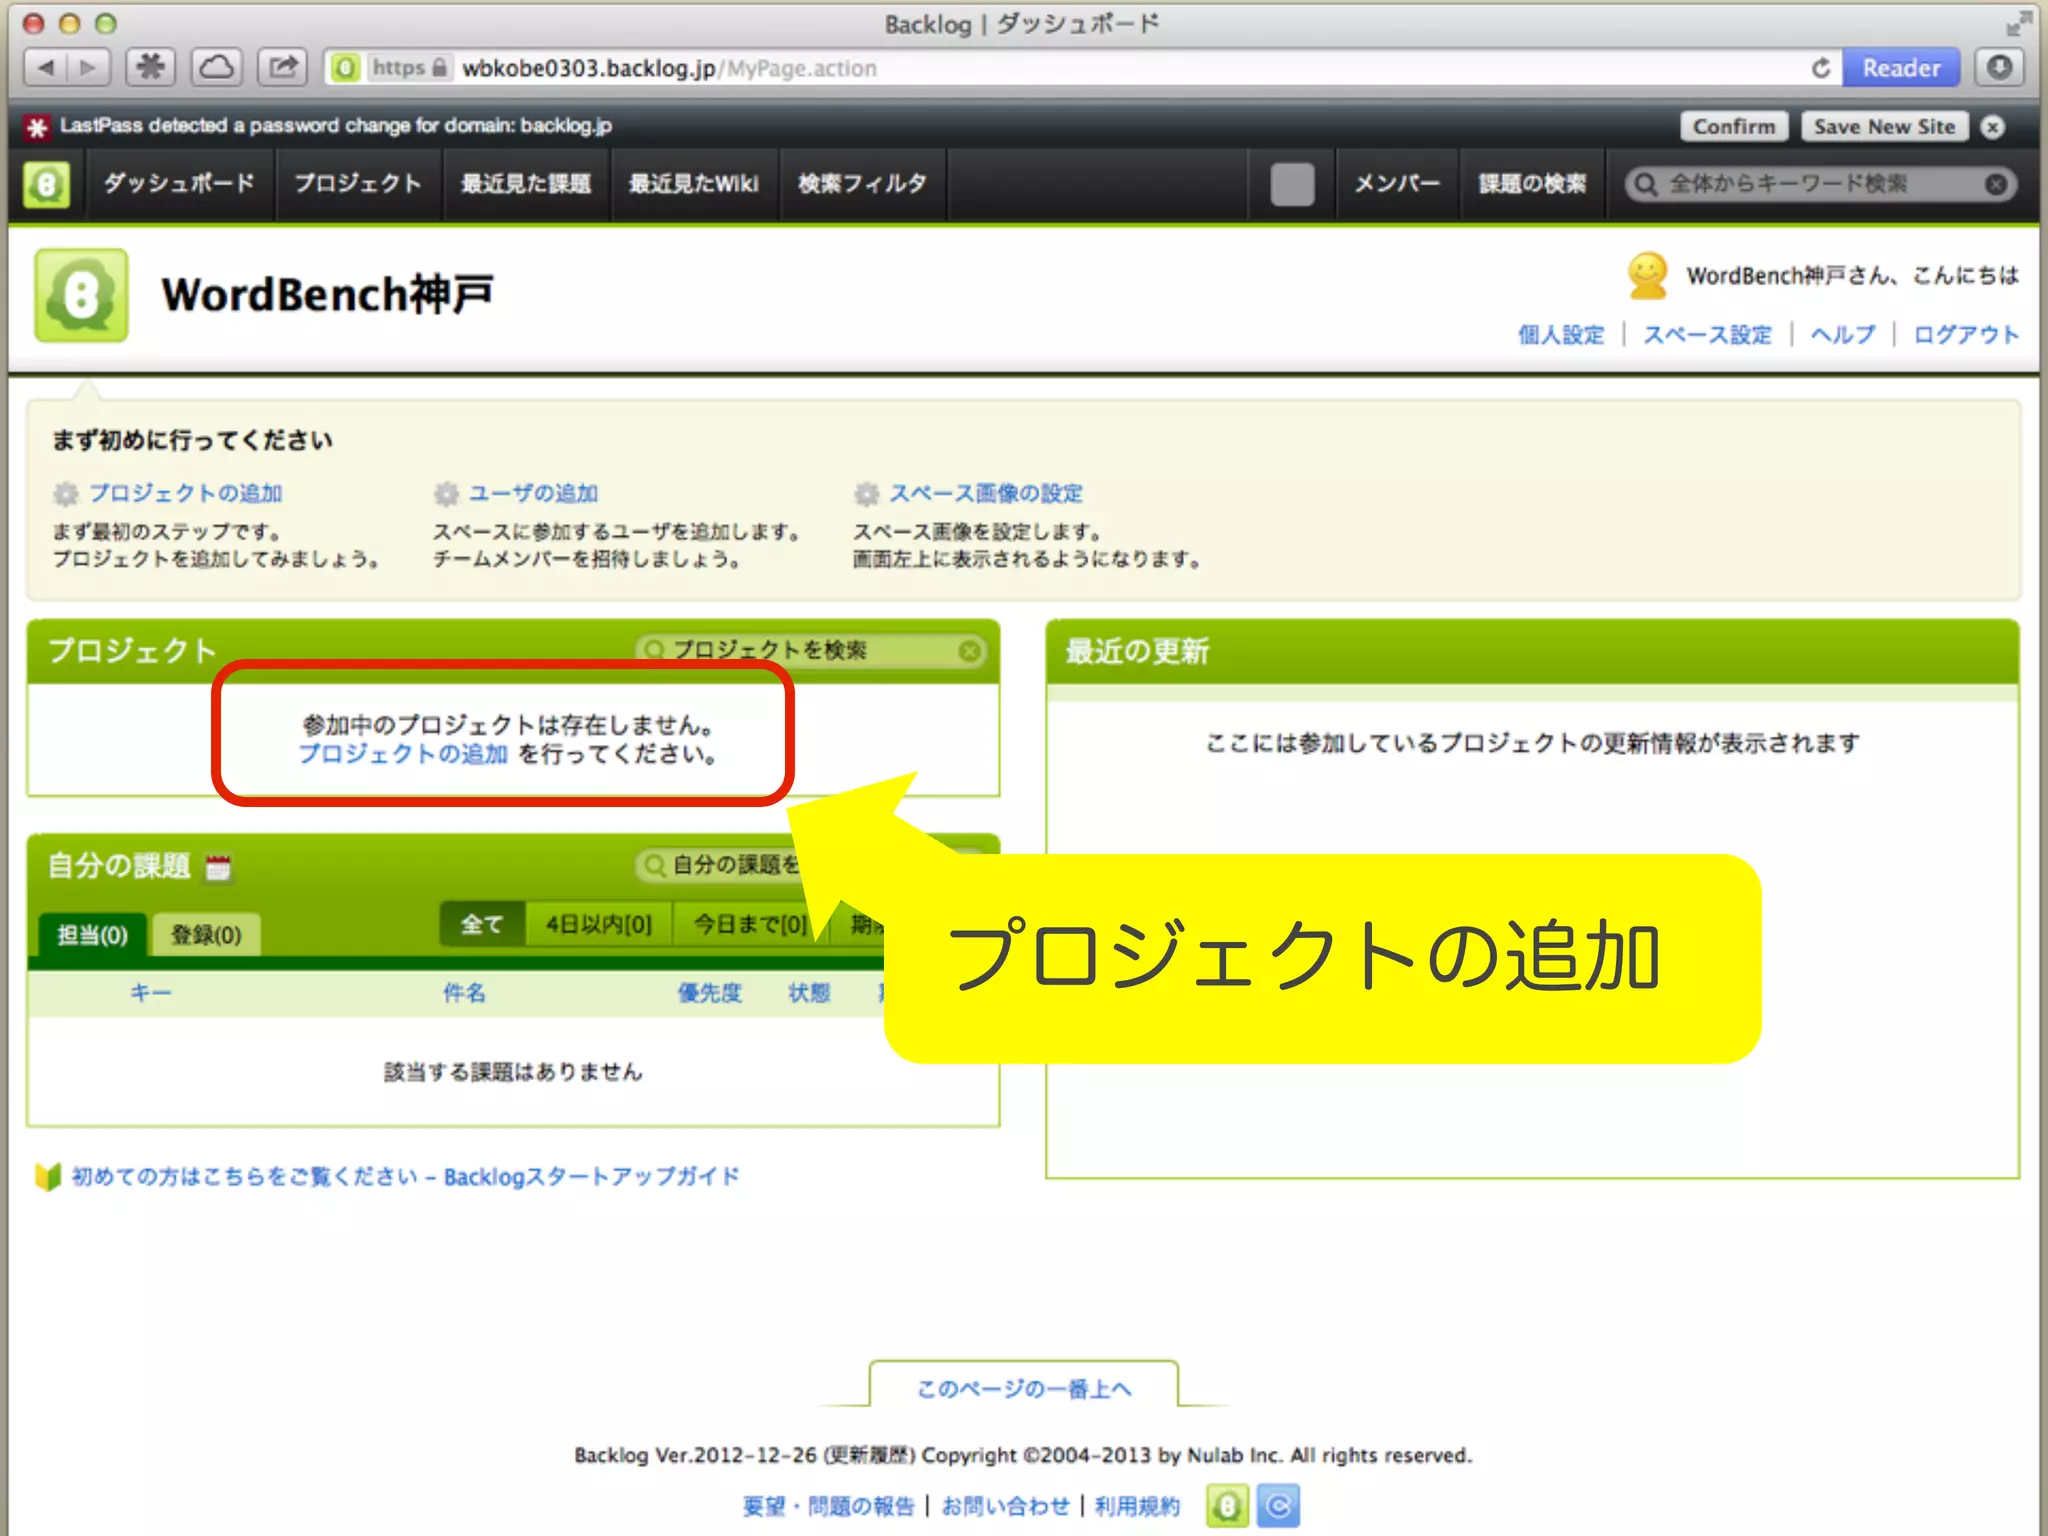The height and width of the screenshot is (1536, 2048).
Task: Select the 担当(0) tab
Action: pyautogui.click(x=92, y=935)
